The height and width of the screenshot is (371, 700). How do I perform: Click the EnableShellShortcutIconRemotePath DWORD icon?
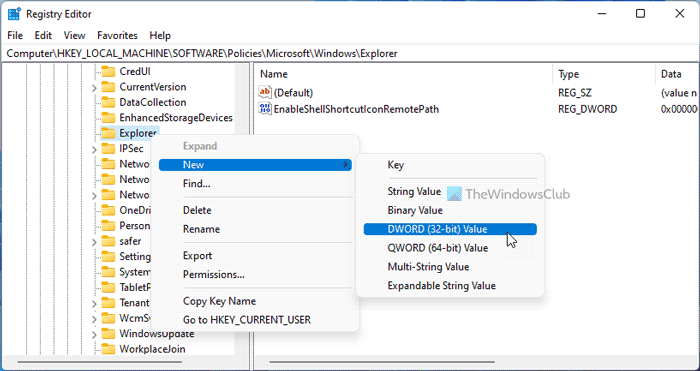(265, 108)
